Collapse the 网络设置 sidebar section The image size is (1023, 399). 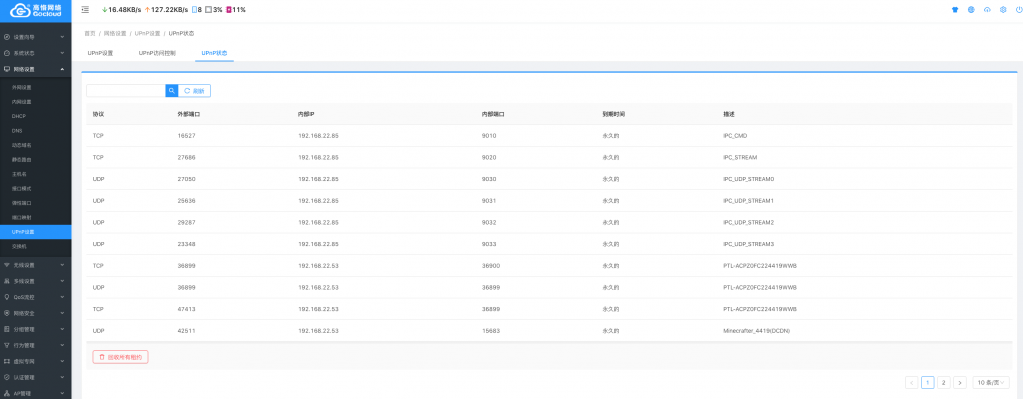click(35, 69)
